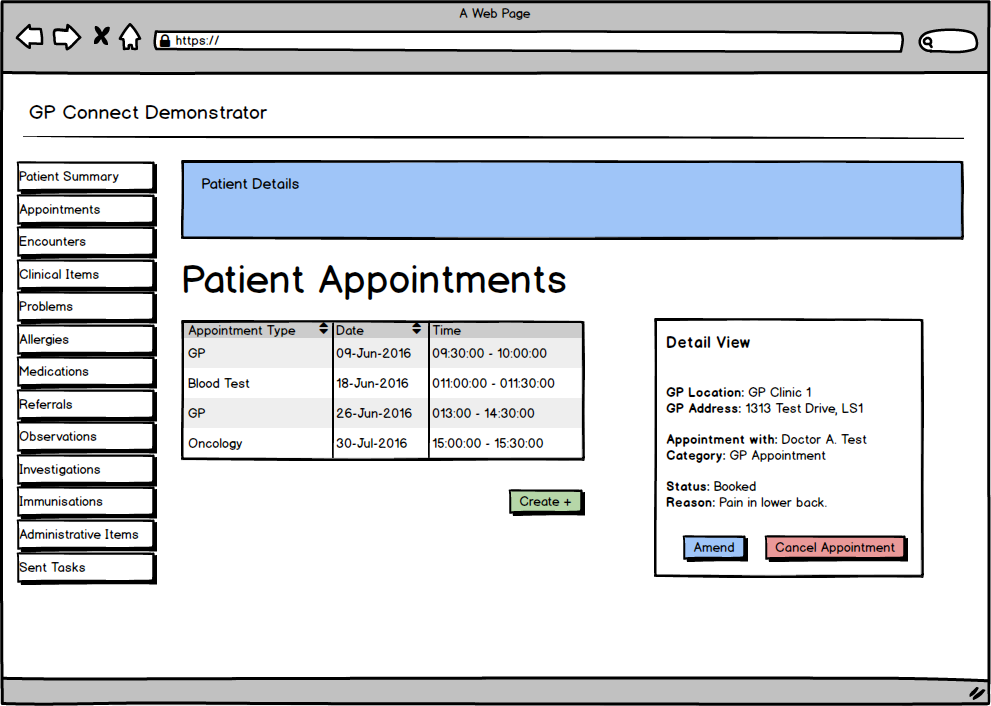The height and width of the screenshot is (706, 991).
Task: Go to homepage using the home icon
Action: (x=131, y=36)
